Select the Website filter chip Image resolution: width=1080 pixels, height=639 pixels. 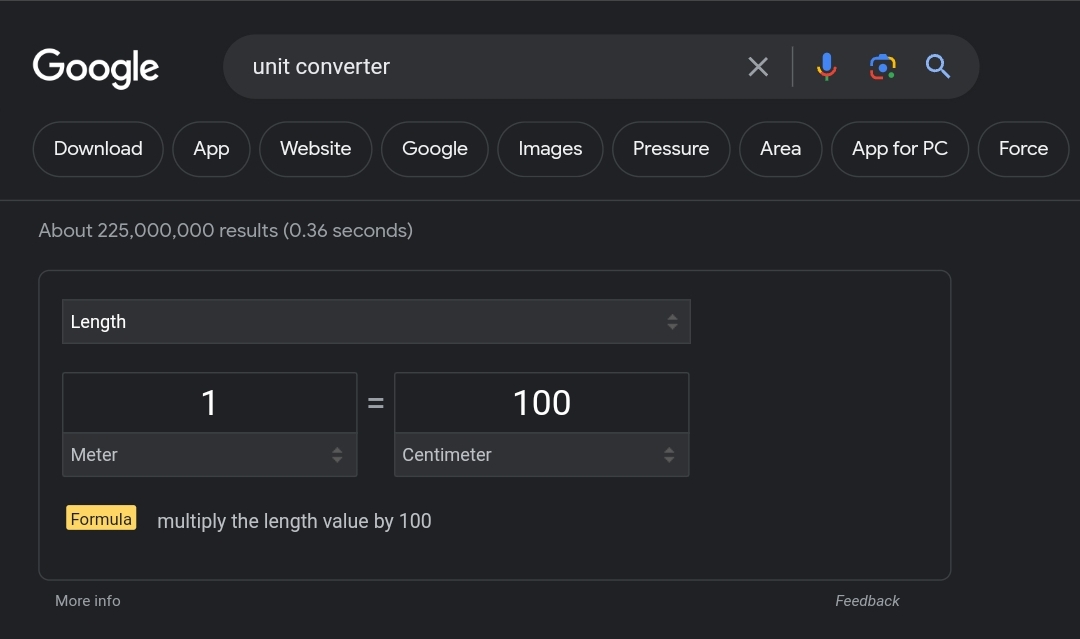click(315, 149)
